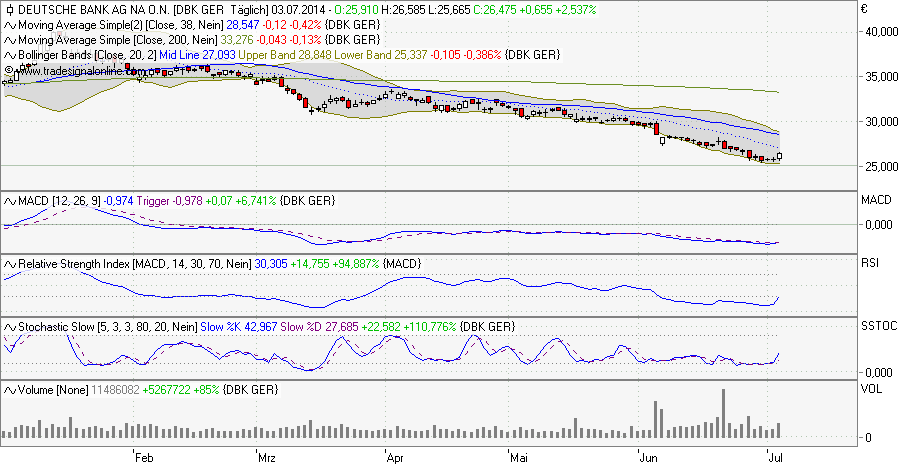Click the daily change +2,537%
This screenshot has width=922, height=465.
(575, 10)
